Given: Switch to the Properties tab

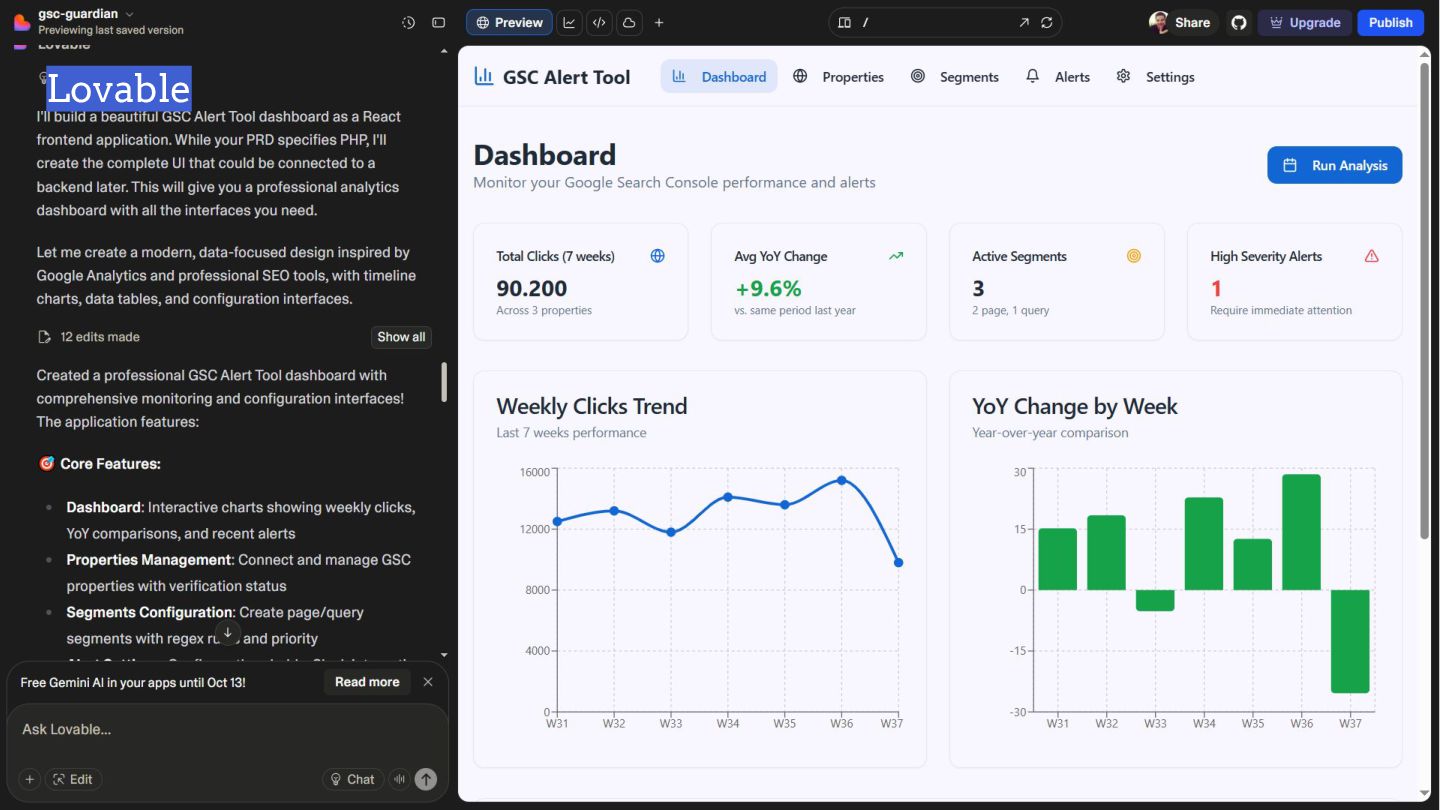Looking at the screenshot, I should (838, 77).
